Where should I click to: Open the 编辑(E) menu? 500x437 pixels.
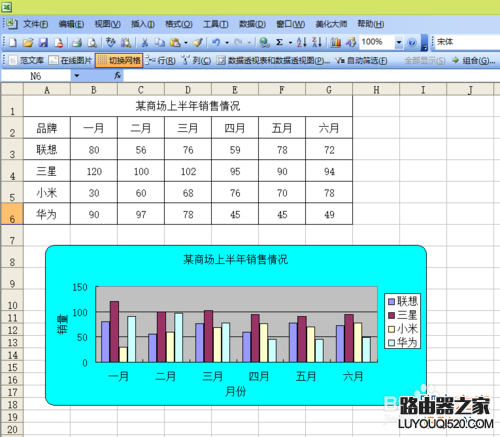click(71, 24)
